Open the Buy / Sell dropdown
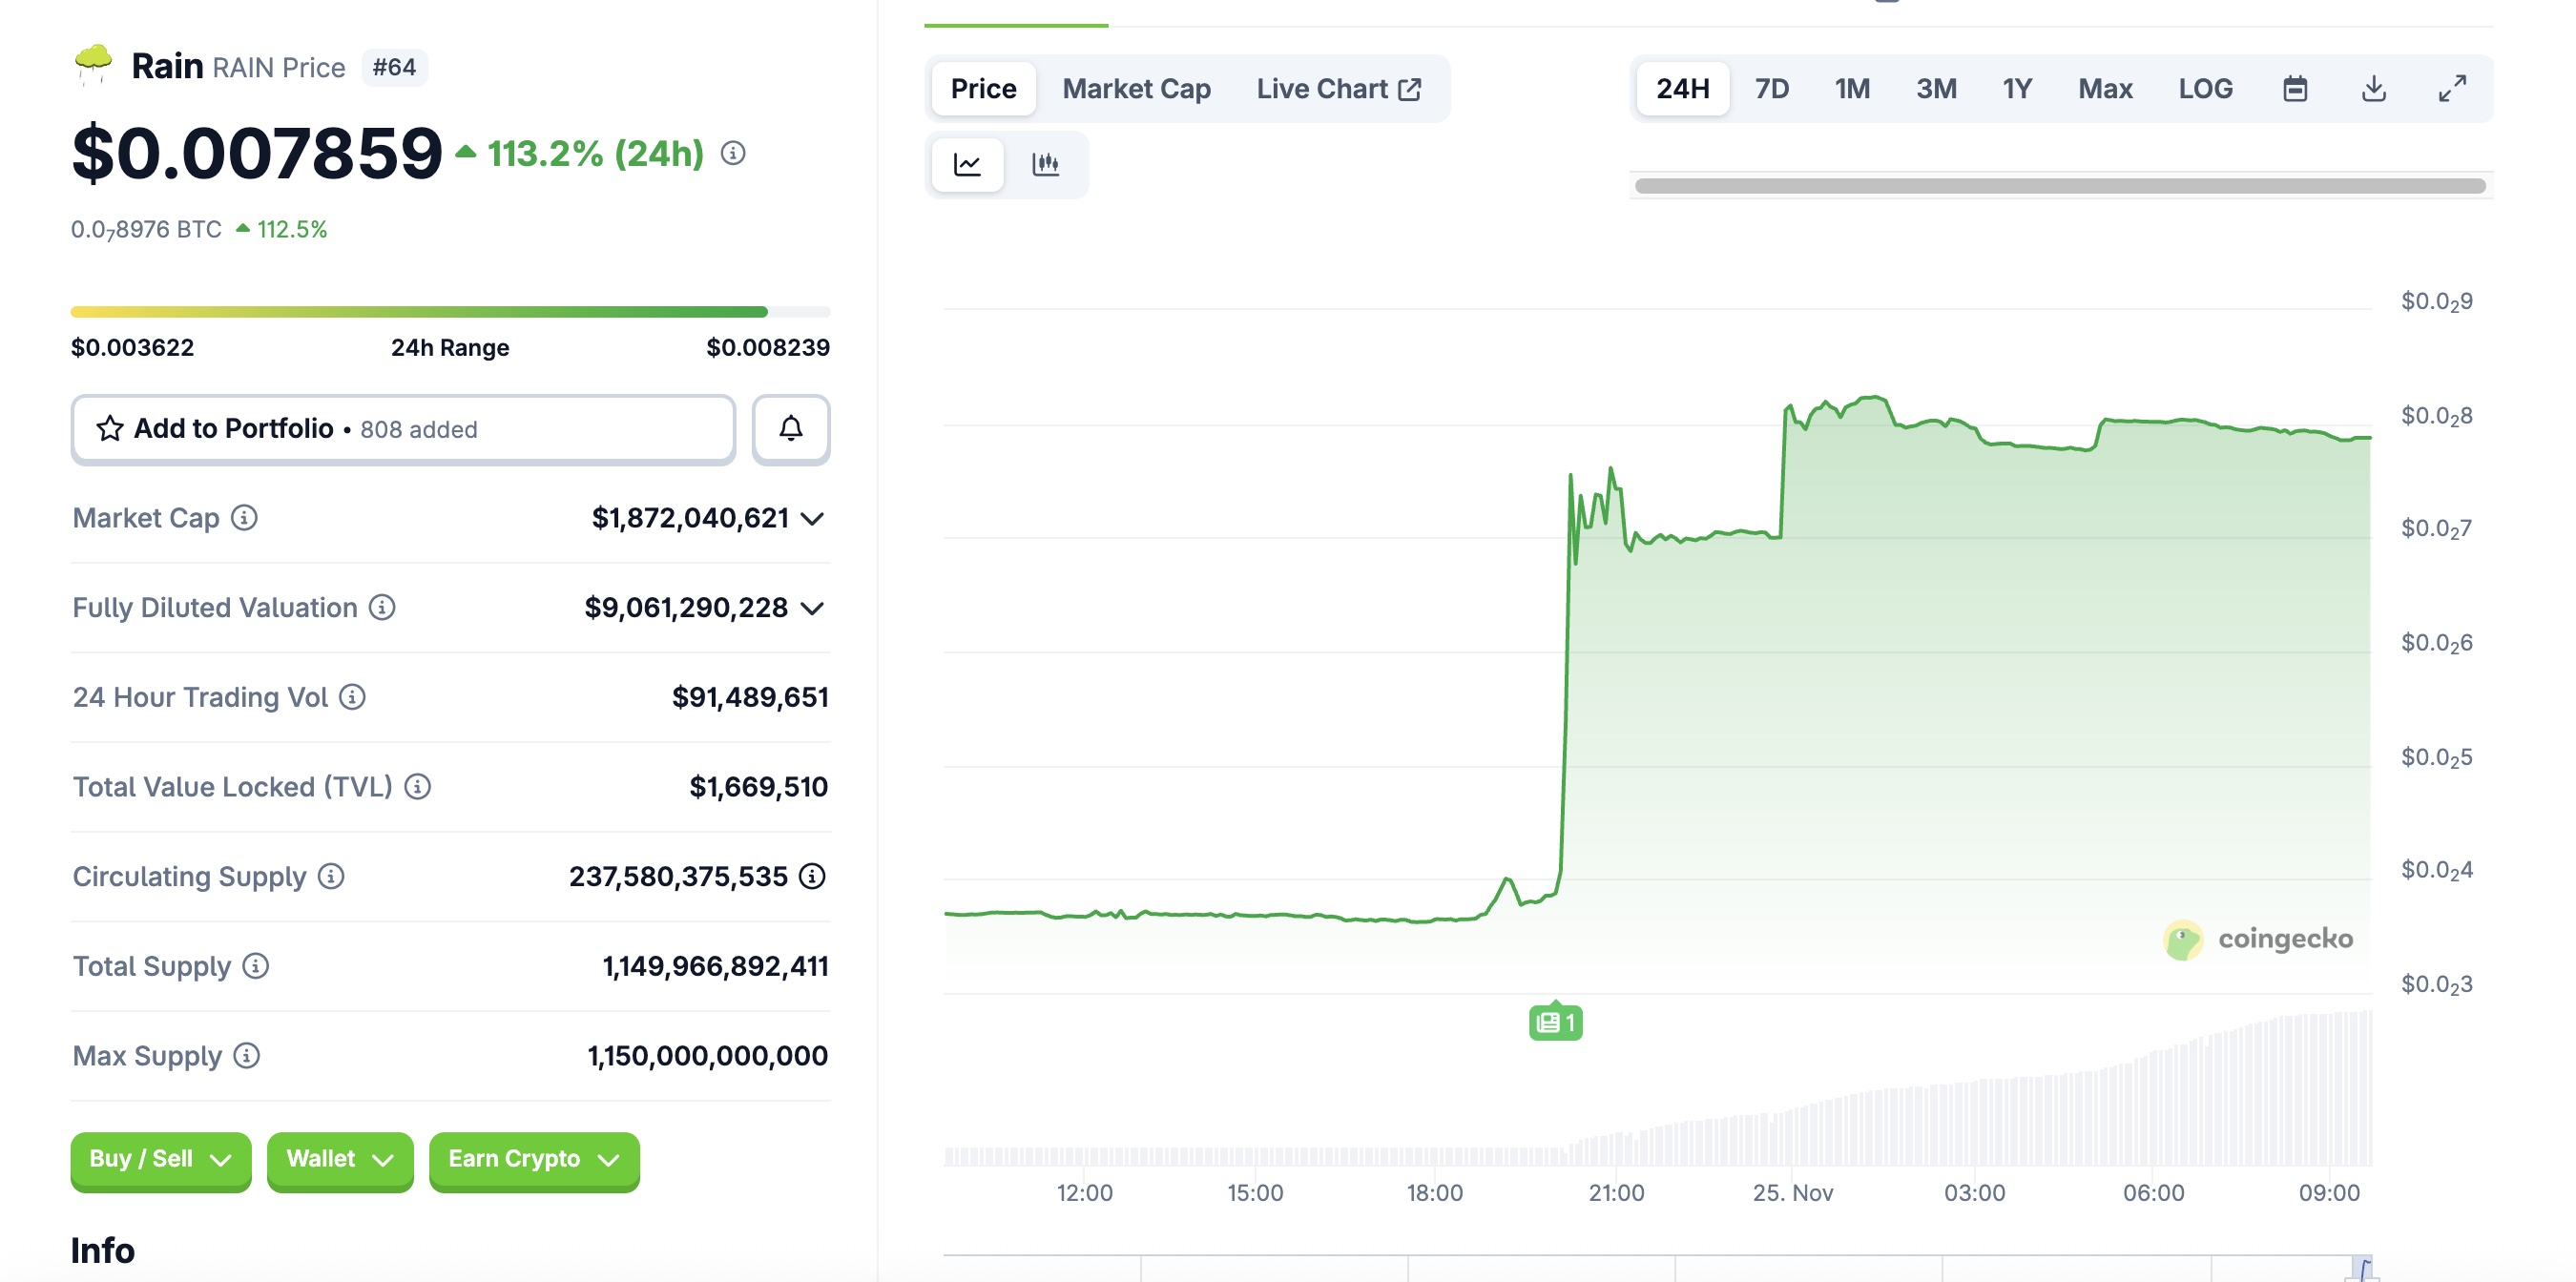This screenshot has width=2576, height=1282. 160,1159
